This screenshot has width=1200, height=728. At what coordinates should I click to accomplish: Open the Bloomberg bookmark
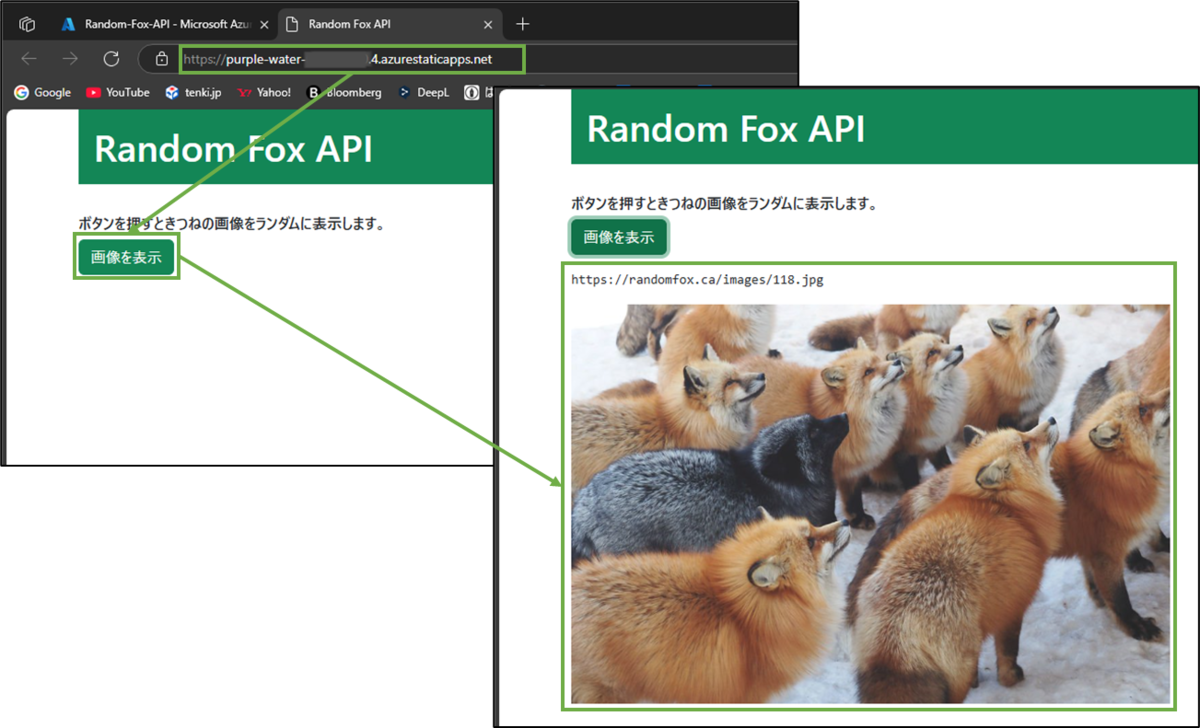[344, 92]
